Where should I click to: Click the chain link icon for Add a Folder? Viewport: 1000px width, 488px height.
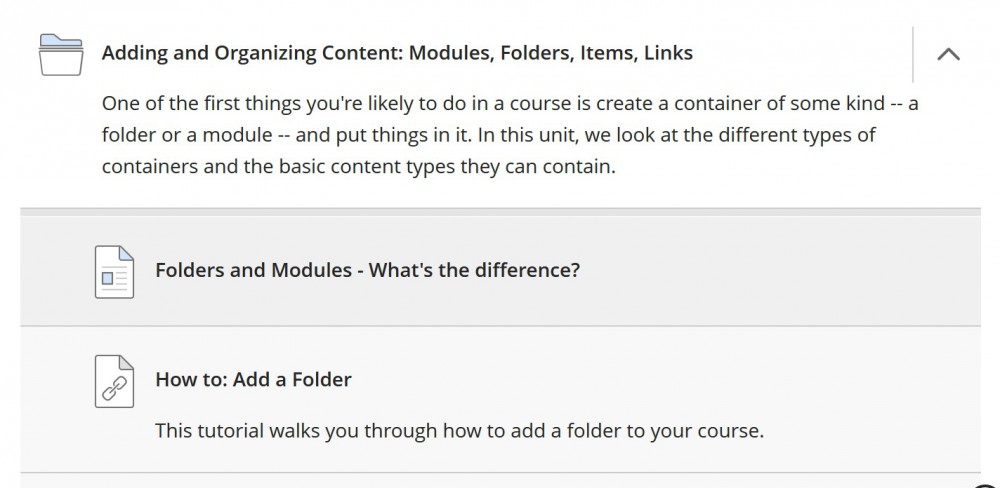point(115,381)
